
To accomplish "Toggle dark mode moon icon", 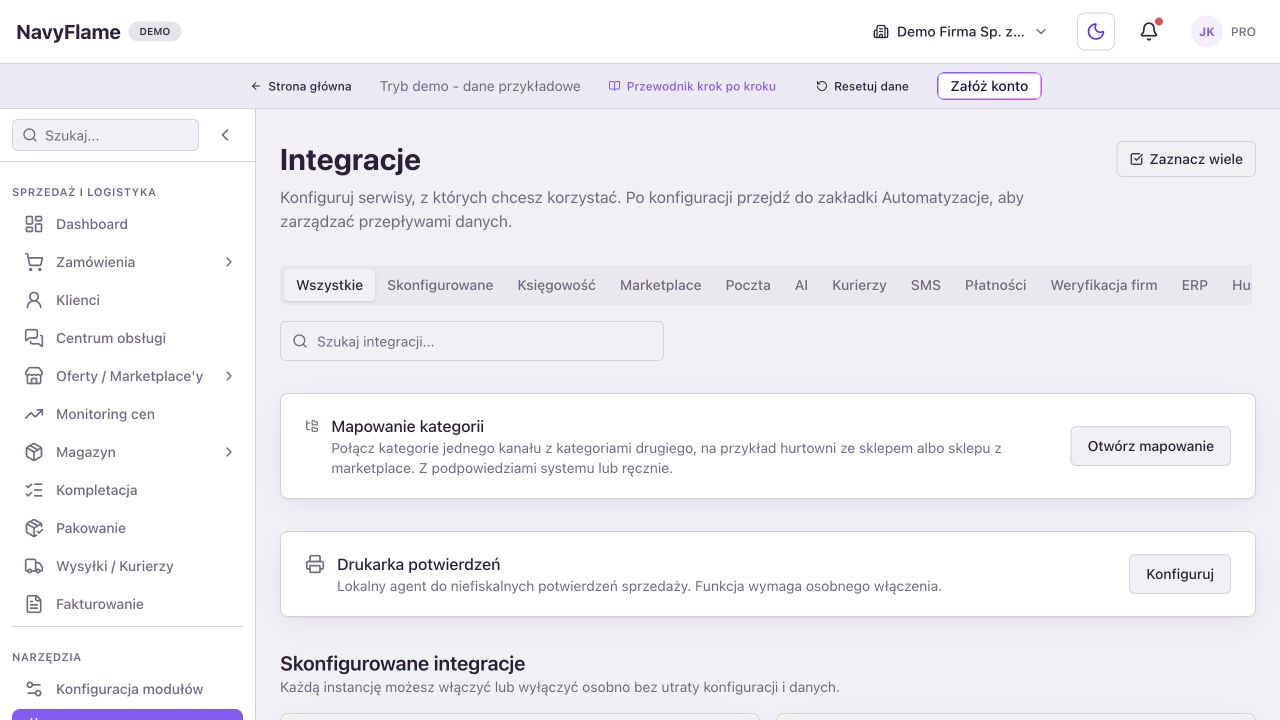I will click(x=1096, y=32).
